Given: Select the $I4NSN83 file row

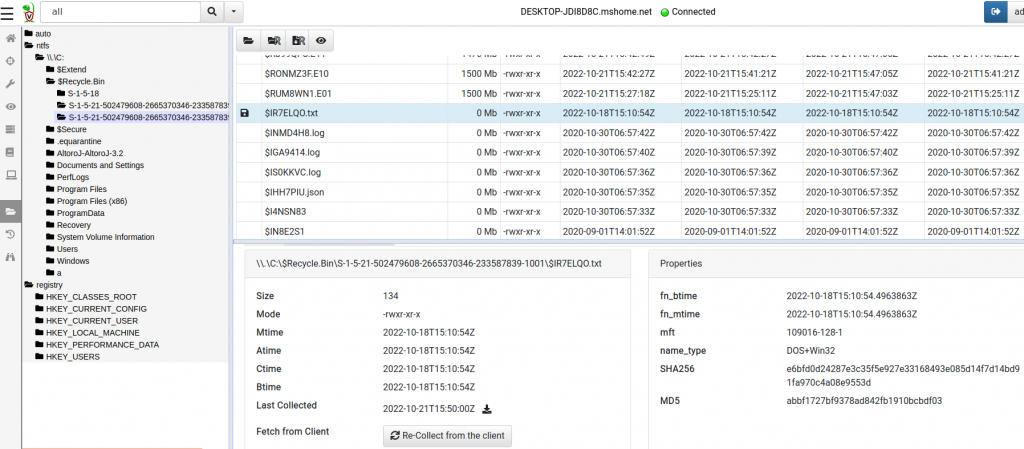Looking at the screenshot, I should pos(629,212).
